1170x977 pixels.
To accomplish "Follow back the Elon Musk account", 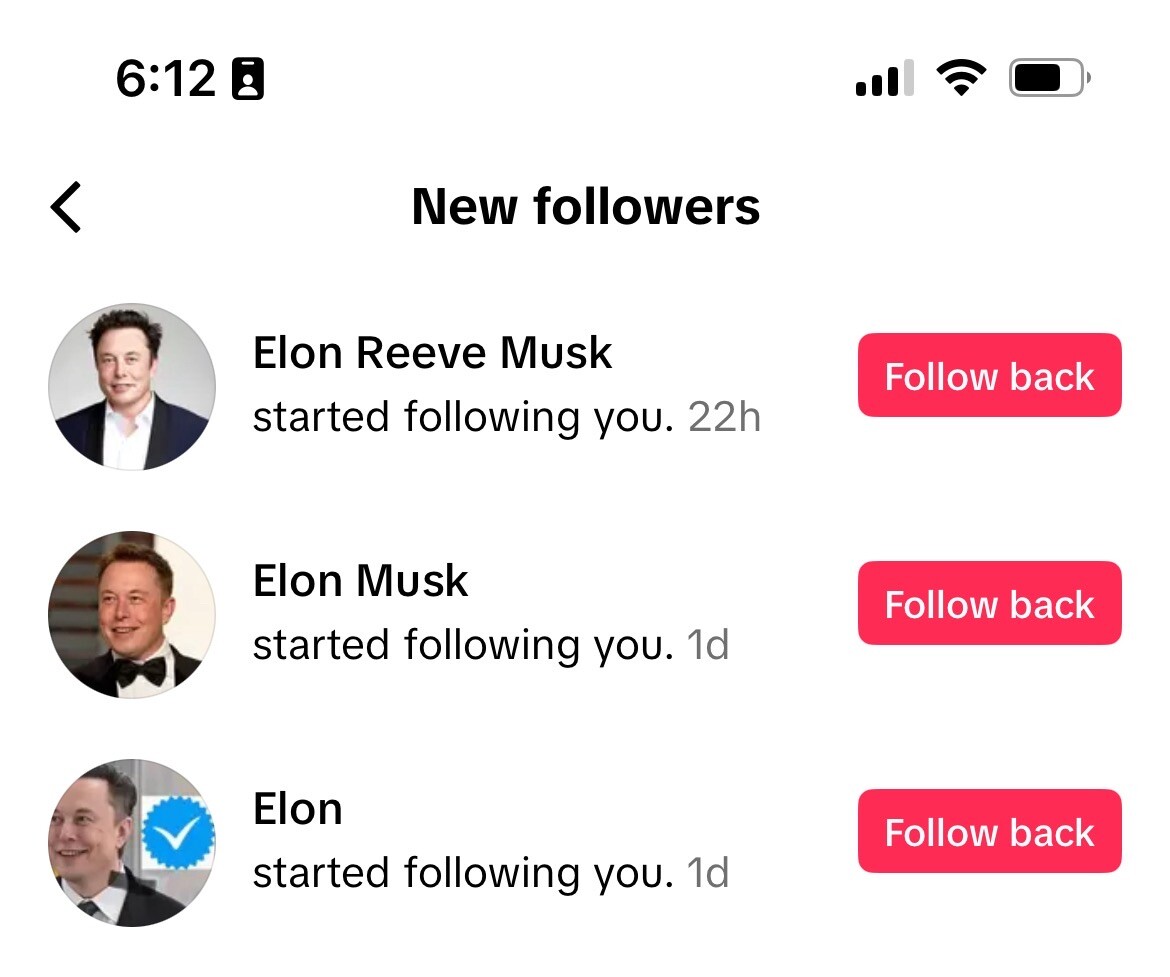I will point(989,603).
